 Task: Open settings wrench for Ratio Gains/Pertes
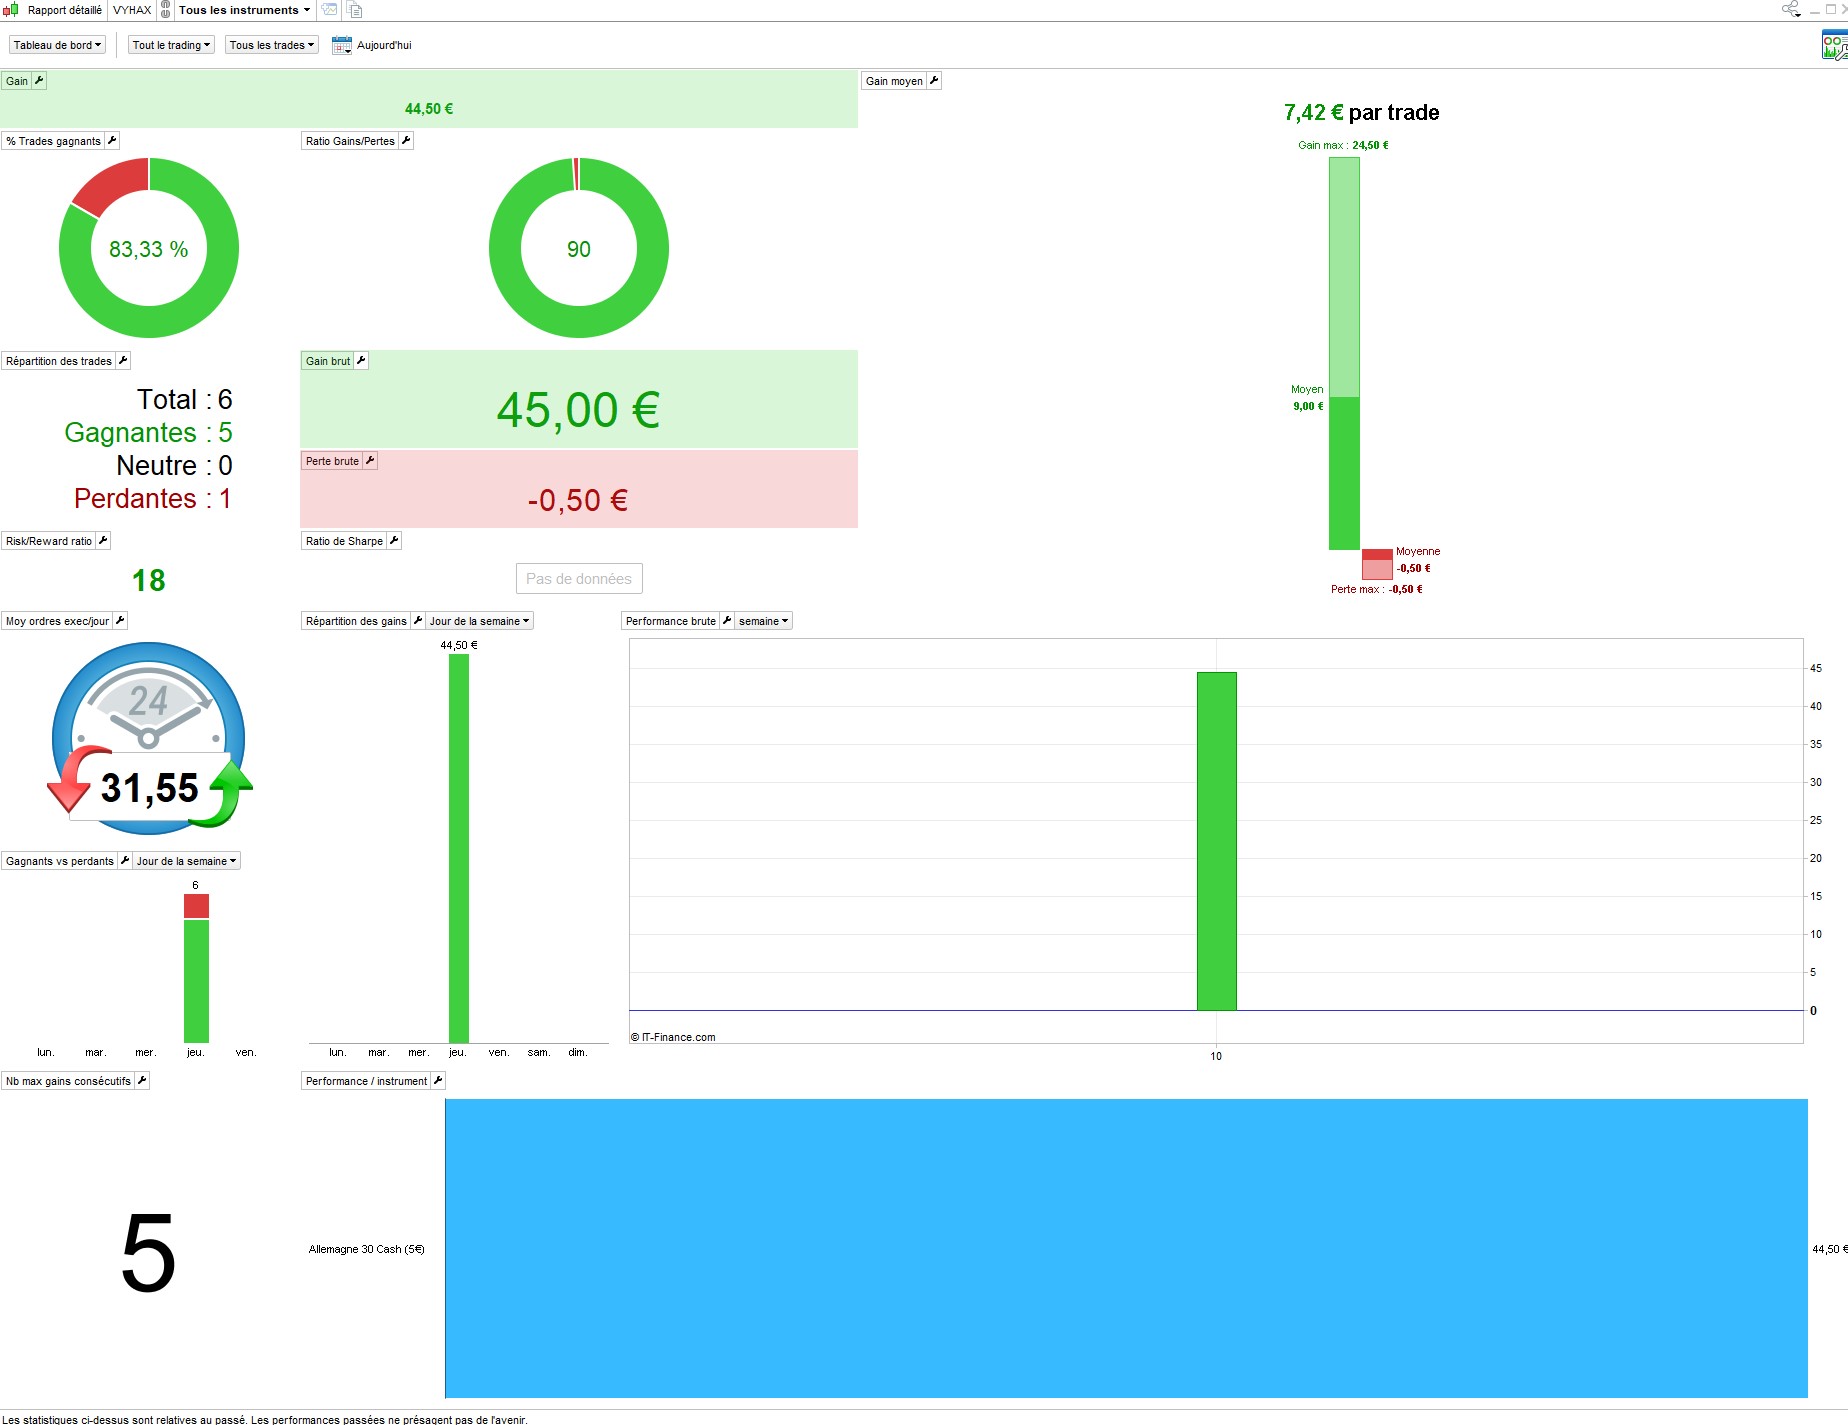pos(406,141)
